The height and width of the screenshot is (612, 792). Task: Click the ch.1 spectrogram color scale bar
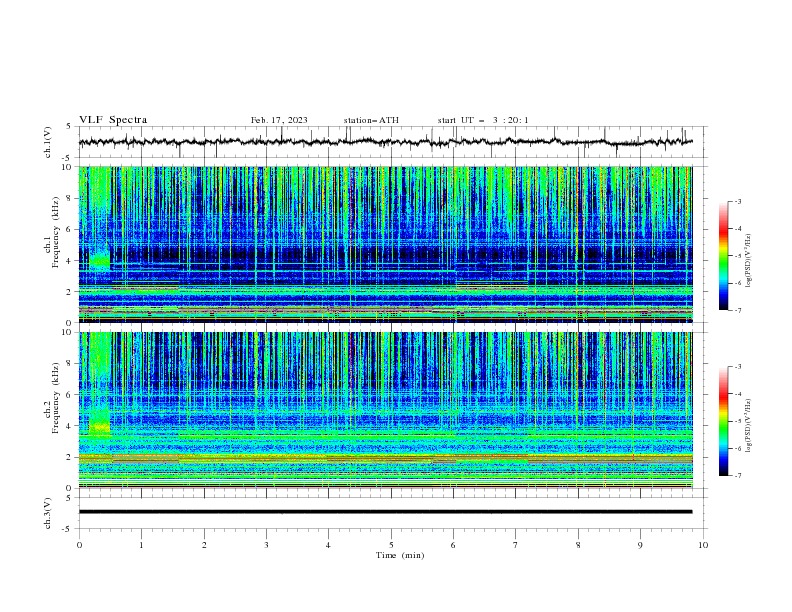click(x=724, y=256)
